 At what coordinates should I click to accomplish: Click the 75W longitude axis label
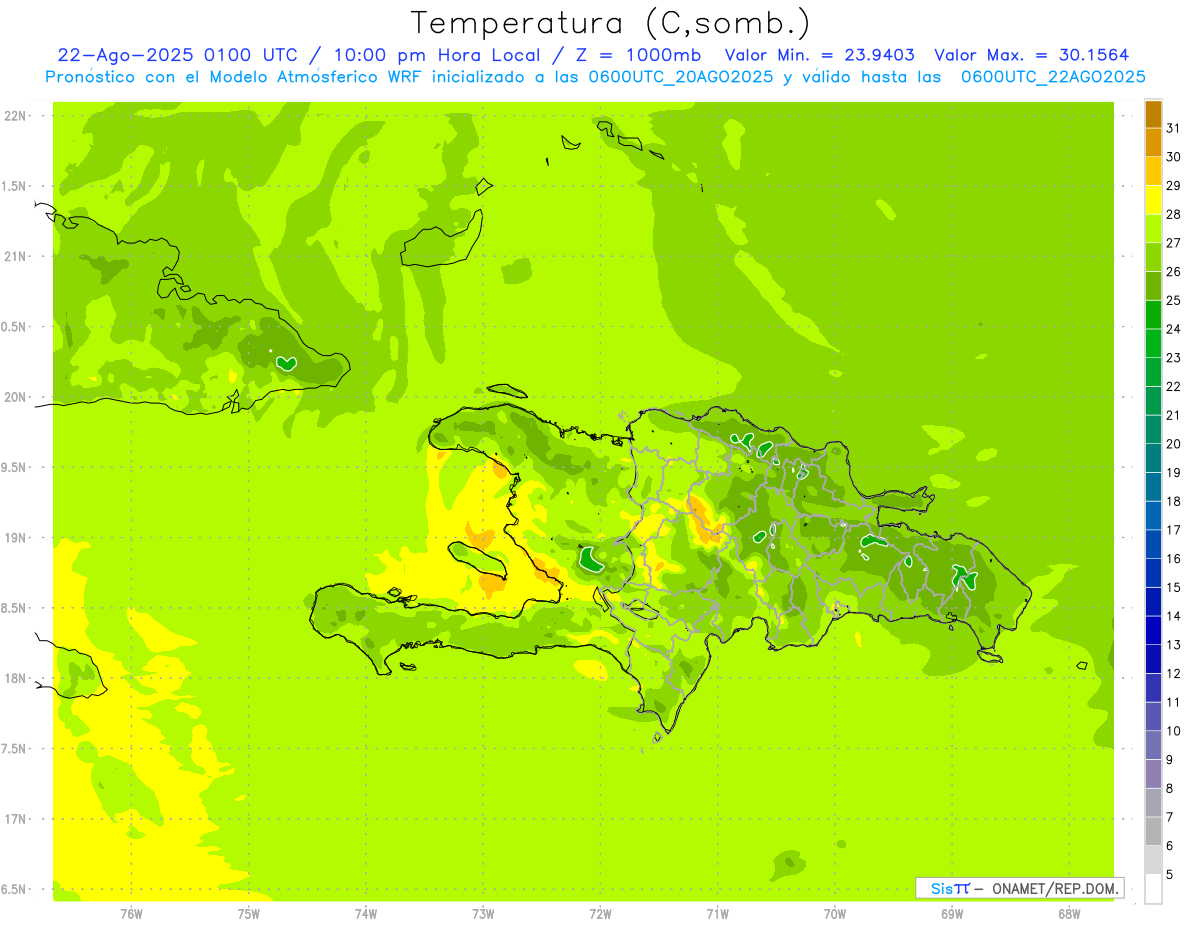pyautogui.click(x=249, y=914)
